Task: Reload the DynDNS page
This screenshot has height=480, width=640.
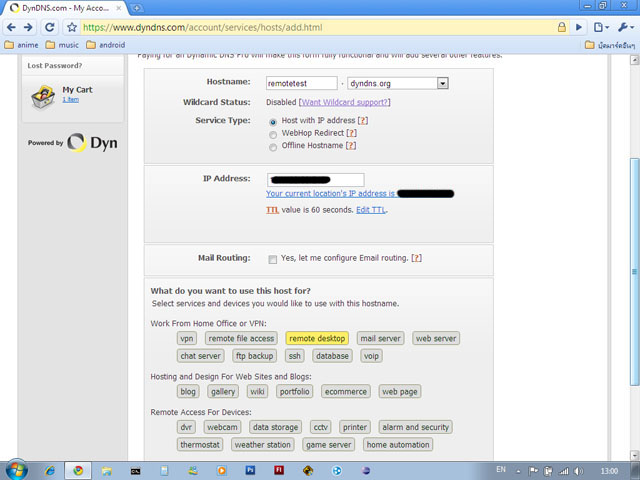Action: tap(49, 27)
